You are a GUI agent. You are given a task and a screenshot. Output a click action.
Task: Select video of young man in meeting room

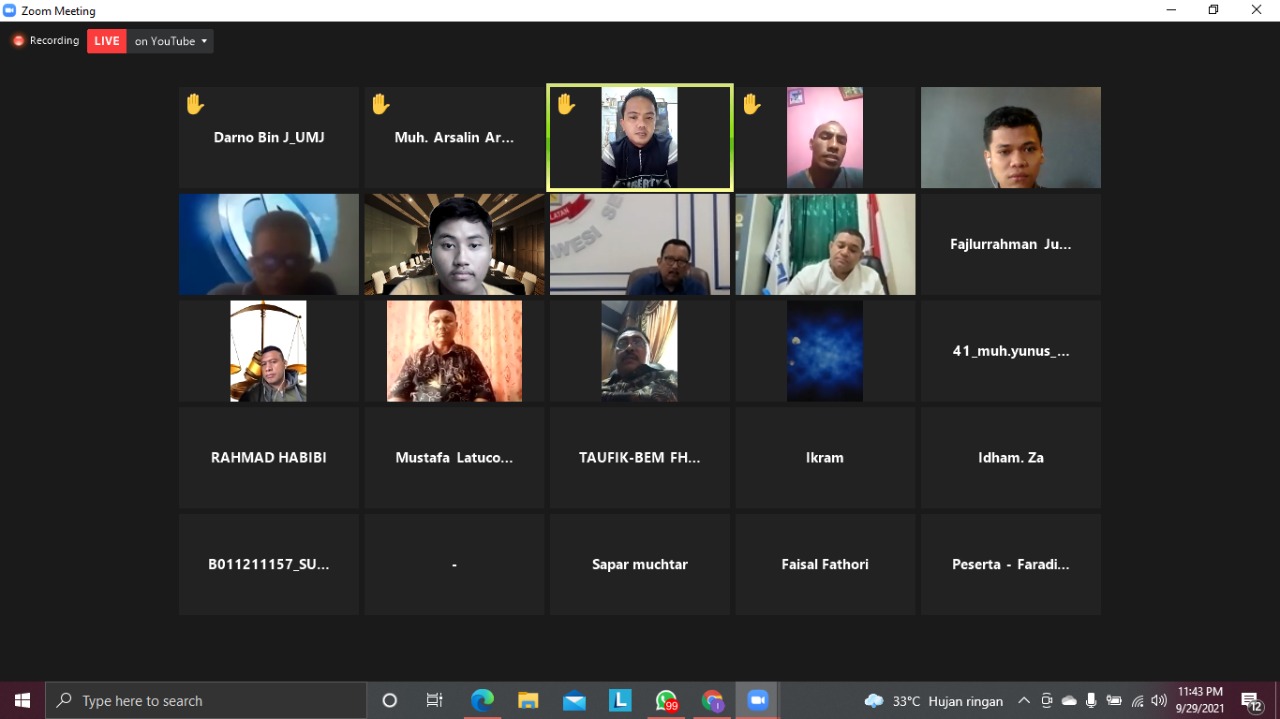point(454,244)
